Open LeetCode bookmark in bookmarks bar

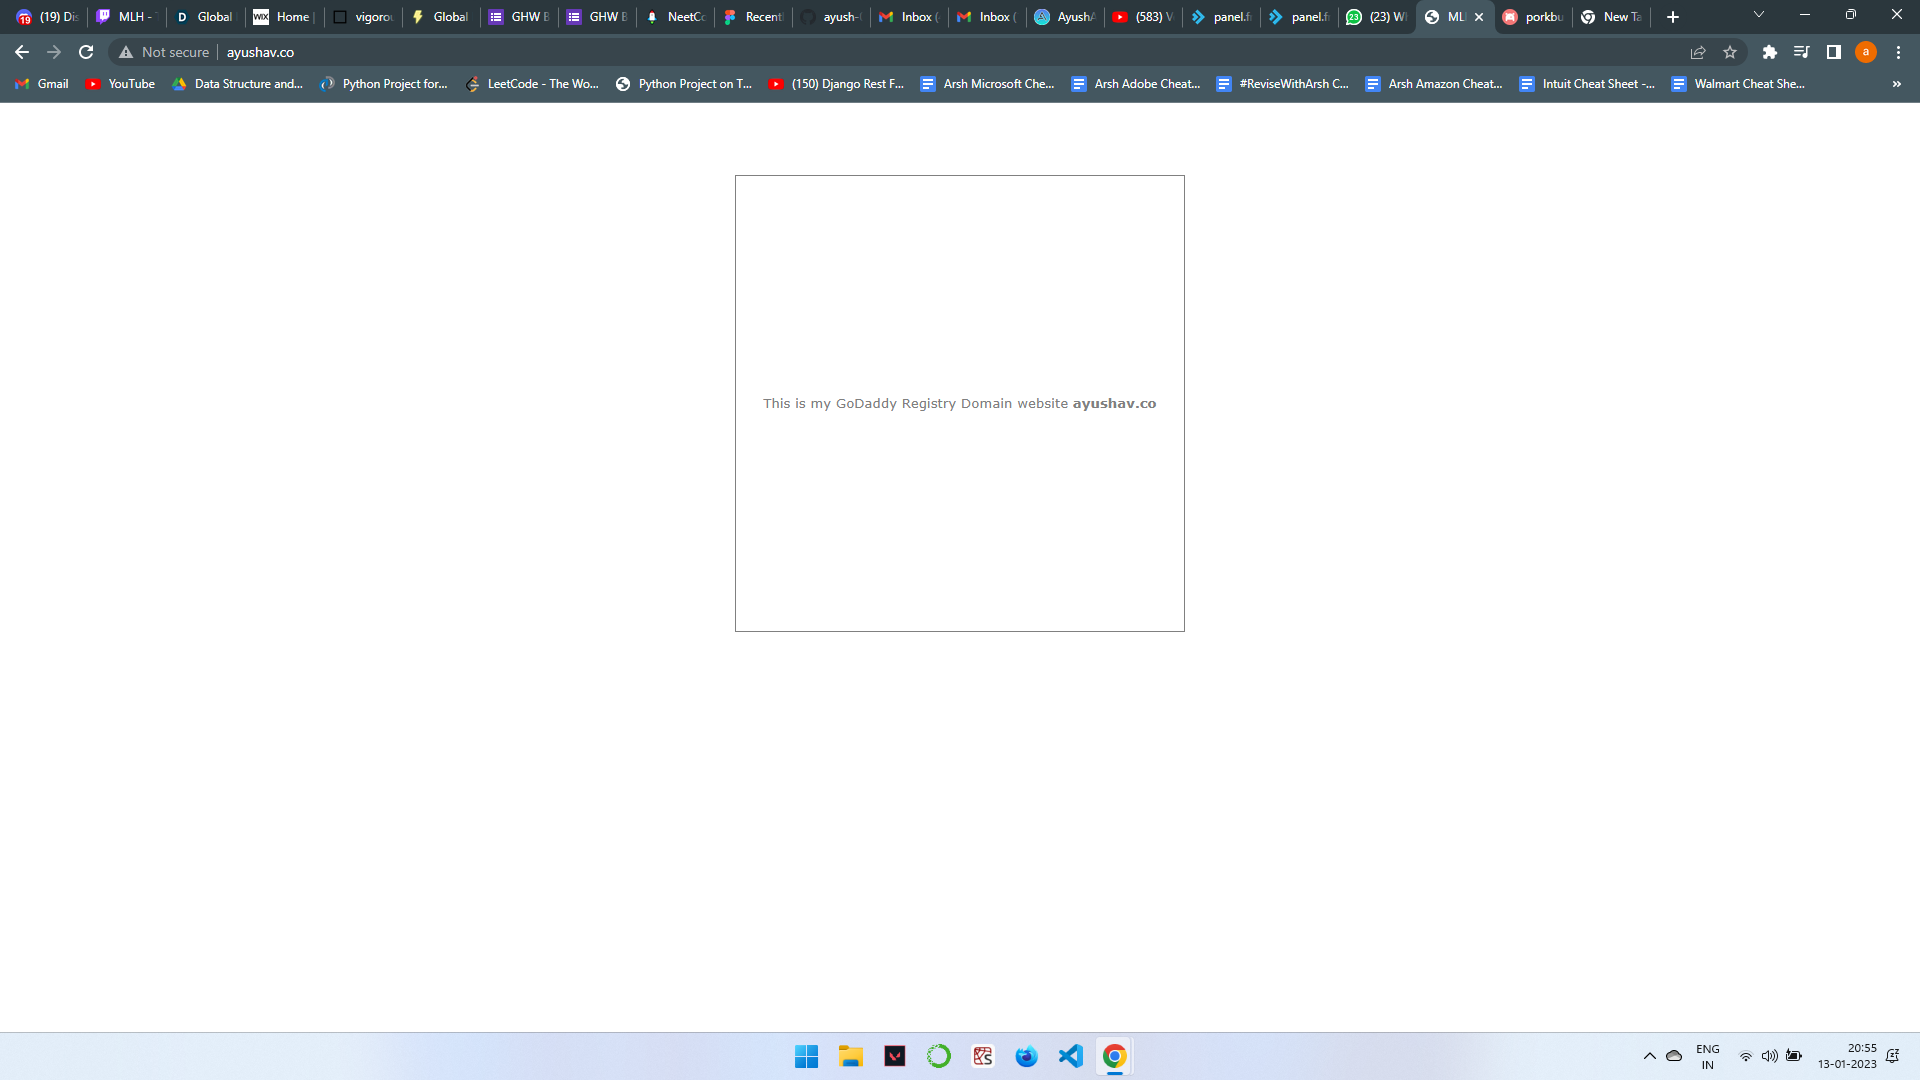pyautogui.click(x=532, y=84)
